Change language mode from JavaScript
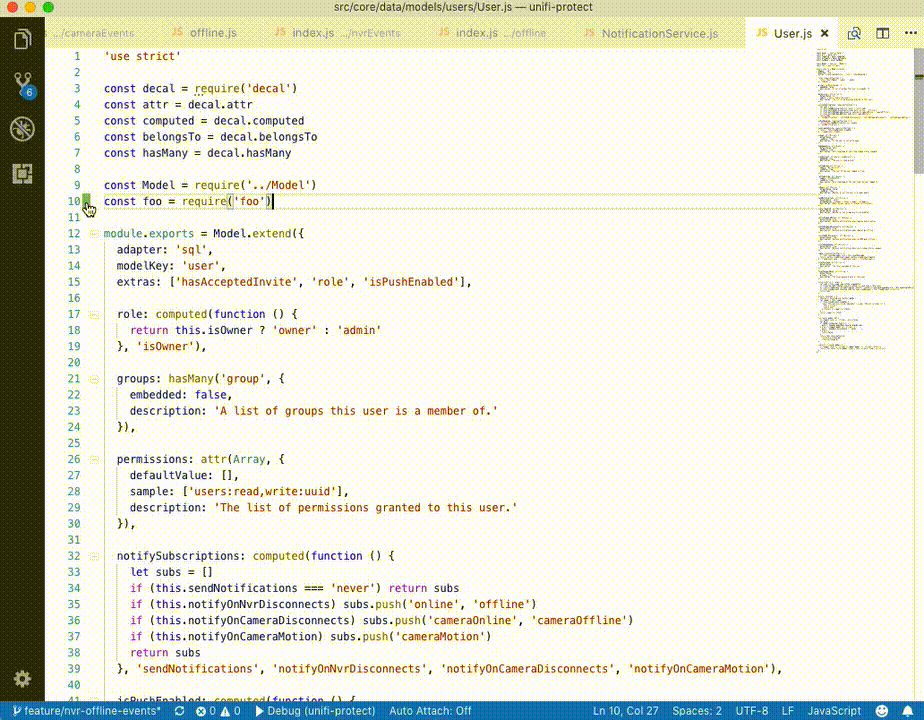Viewport: 924px width, 720px height. point(835,712)
